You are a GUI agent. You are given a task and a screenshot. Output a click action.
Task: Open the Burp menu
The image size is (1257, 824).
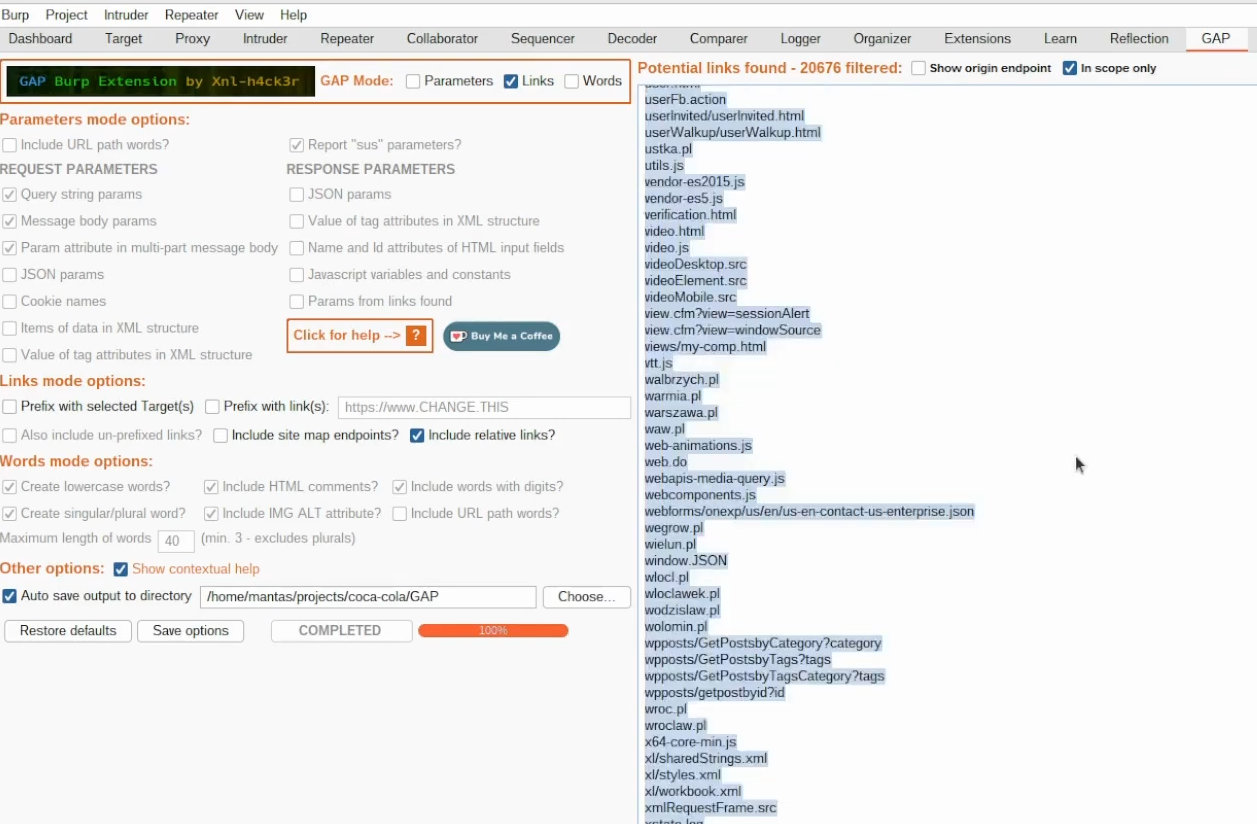pyautogui.click(x=16, y=14)
